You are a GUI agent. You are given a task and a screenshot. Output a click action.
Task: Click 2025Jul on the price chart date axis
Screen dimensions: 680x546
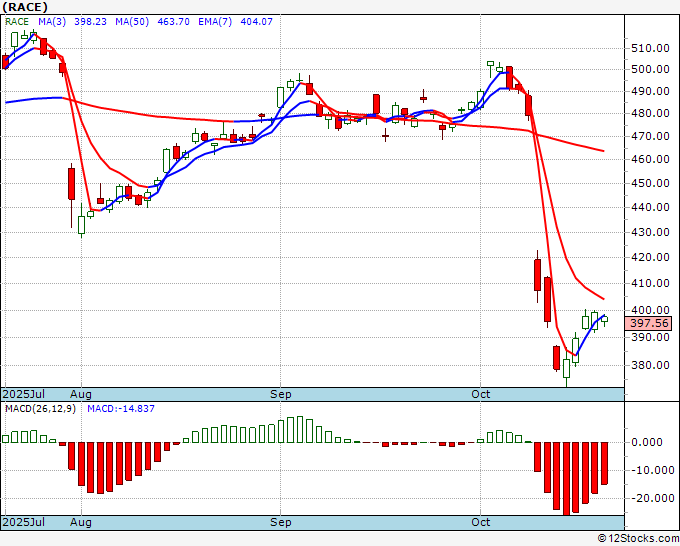click(x=23, y=394)
